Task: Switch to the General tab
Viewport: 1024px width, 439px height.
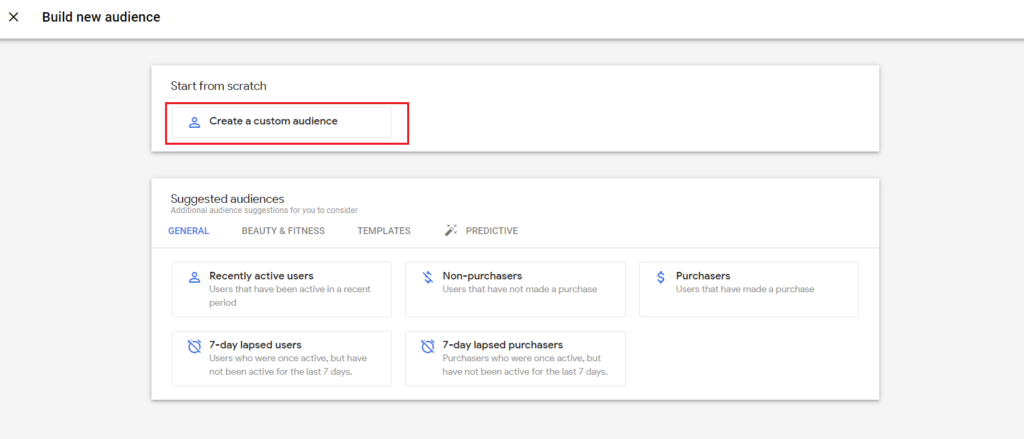Action: 189,231
